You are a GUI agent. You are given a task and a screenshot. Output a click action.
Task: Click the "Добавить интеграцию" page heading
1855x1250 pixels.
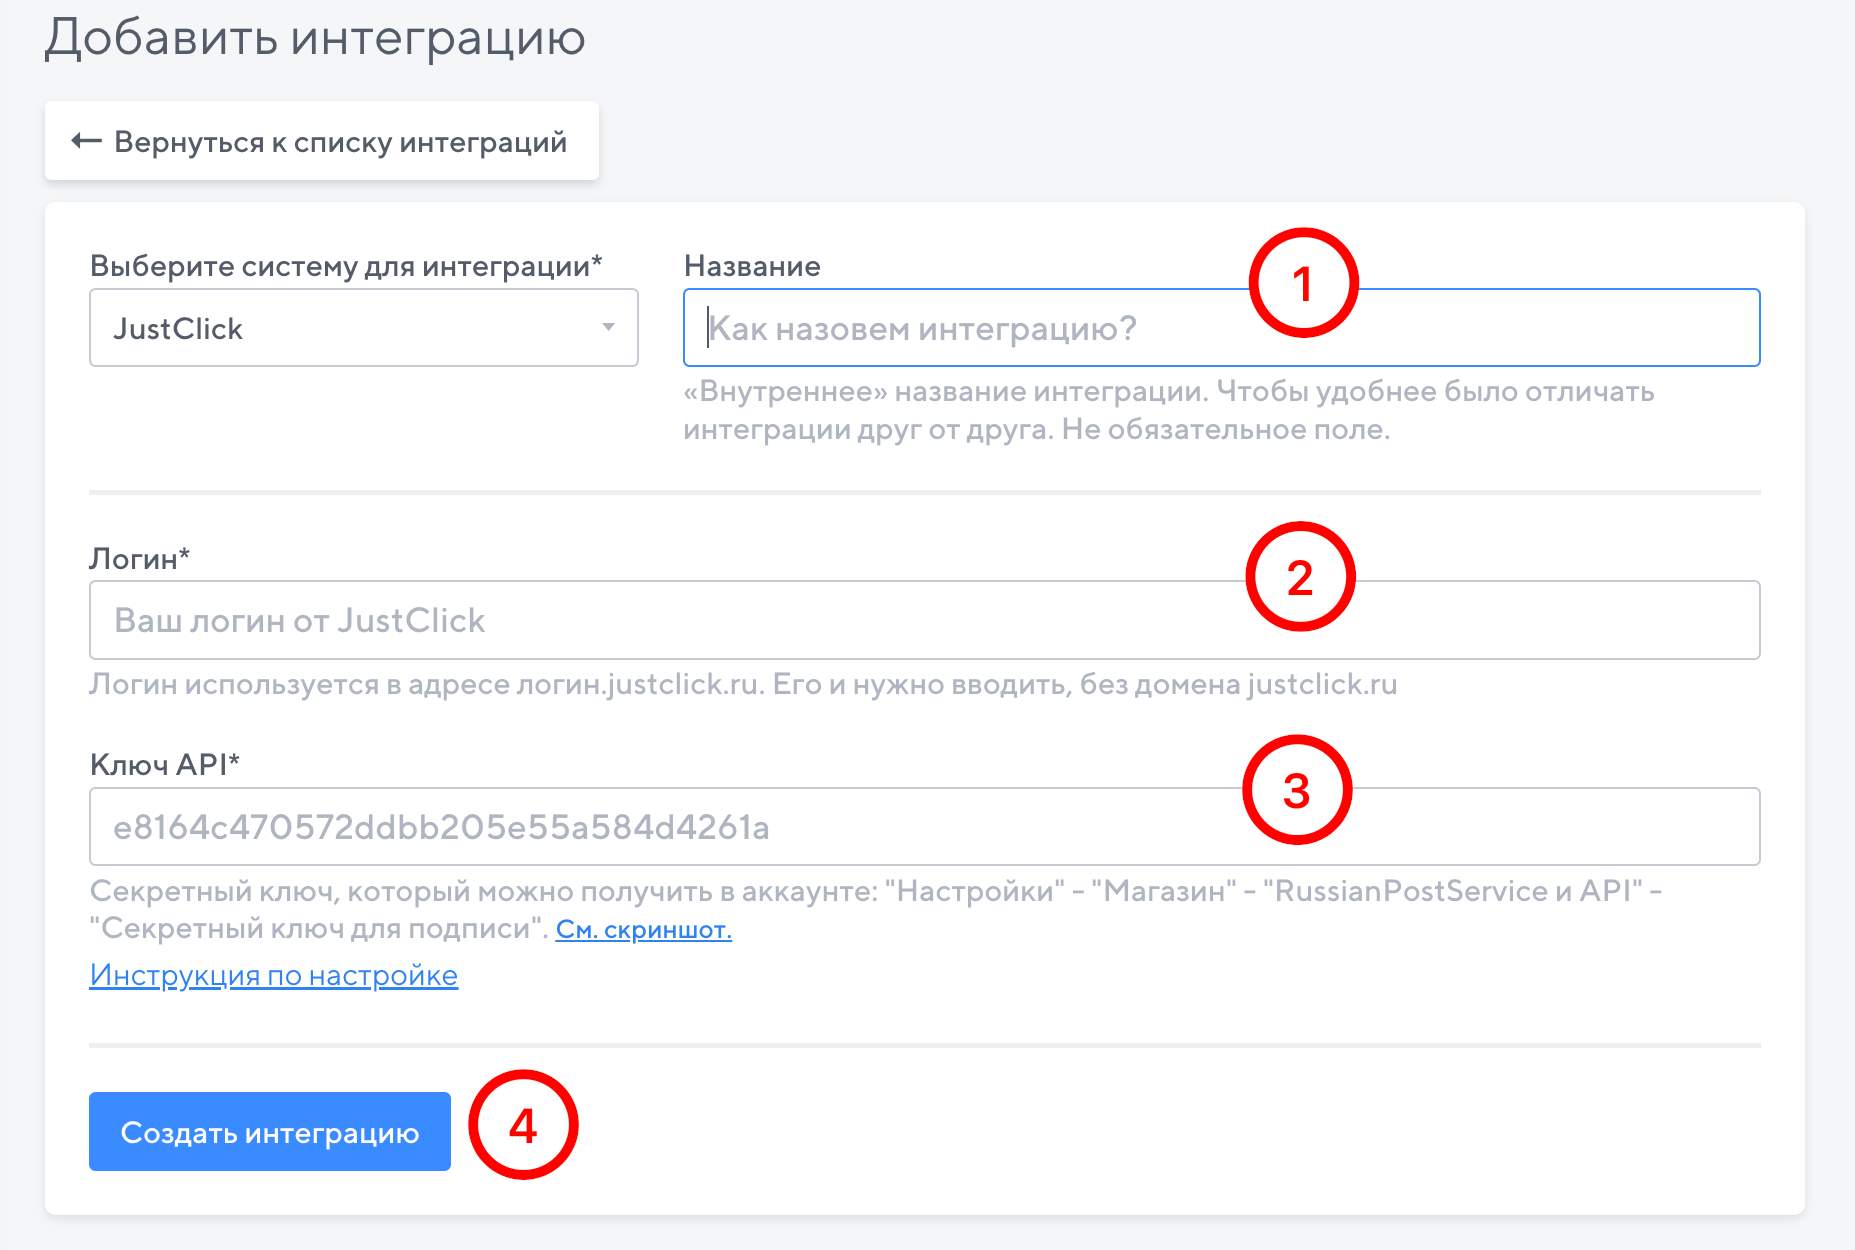click(x=315, y=38)
